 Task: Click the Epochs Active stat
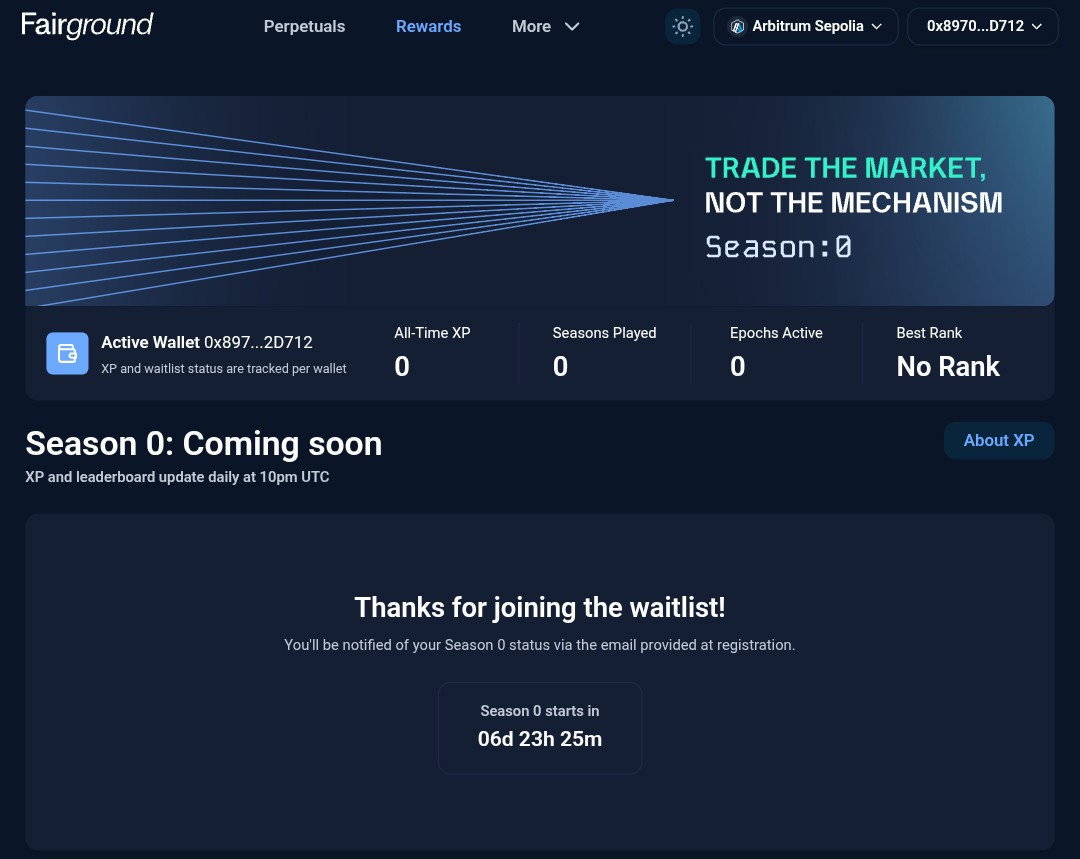(x=776, y=353)
